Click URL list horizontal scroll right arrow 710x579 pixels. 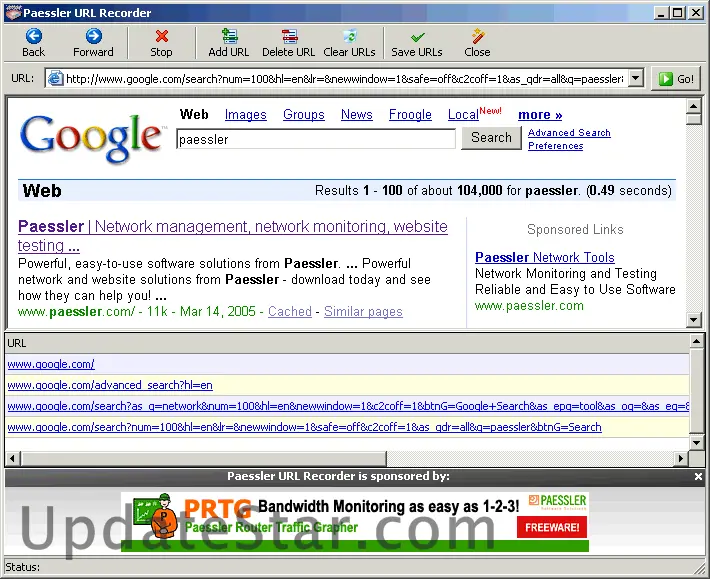pyautogui.click(x=681, y=458)
